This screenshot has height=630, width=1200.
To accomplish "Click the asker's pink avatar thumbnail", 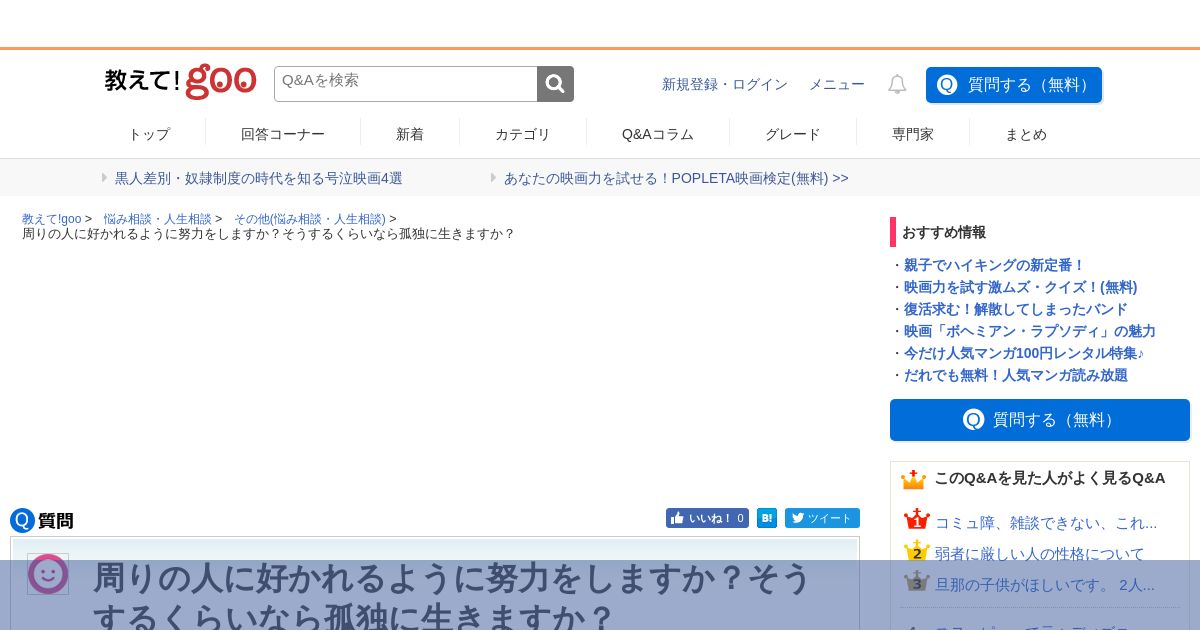I will (x=48, y=574).
